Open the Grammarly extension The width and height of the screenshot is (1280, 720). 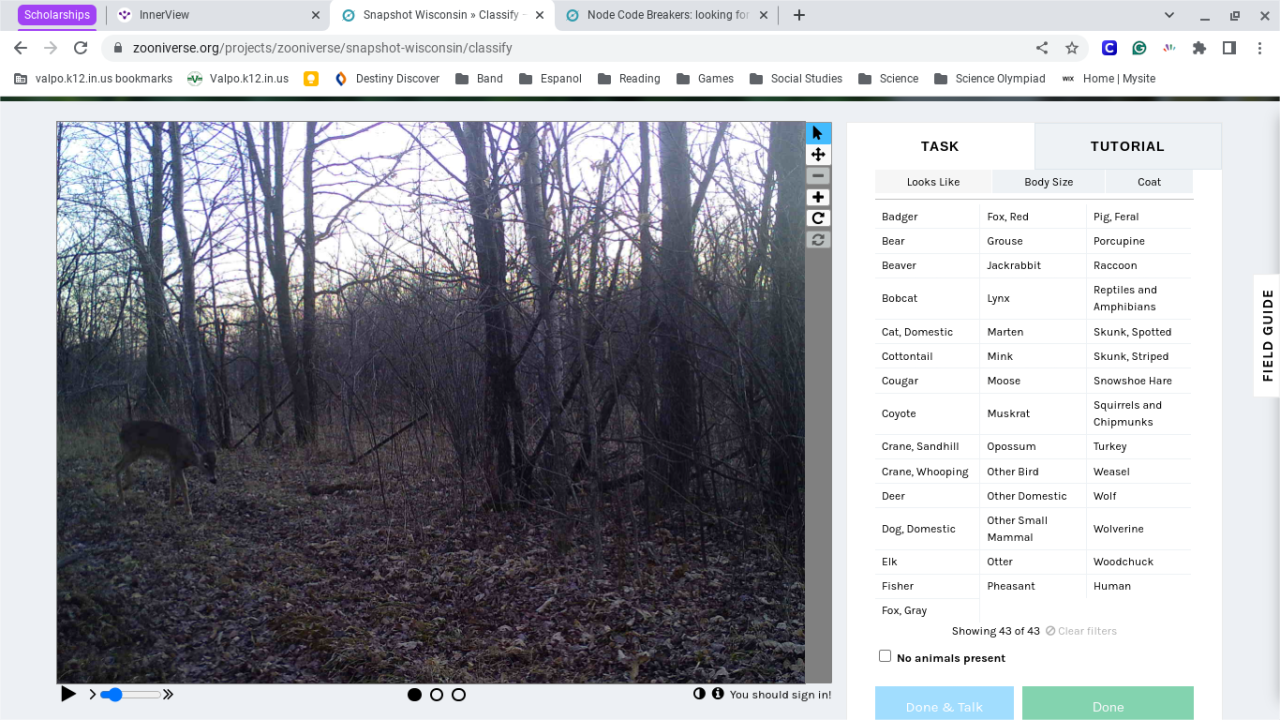(x=1139, y=48)
